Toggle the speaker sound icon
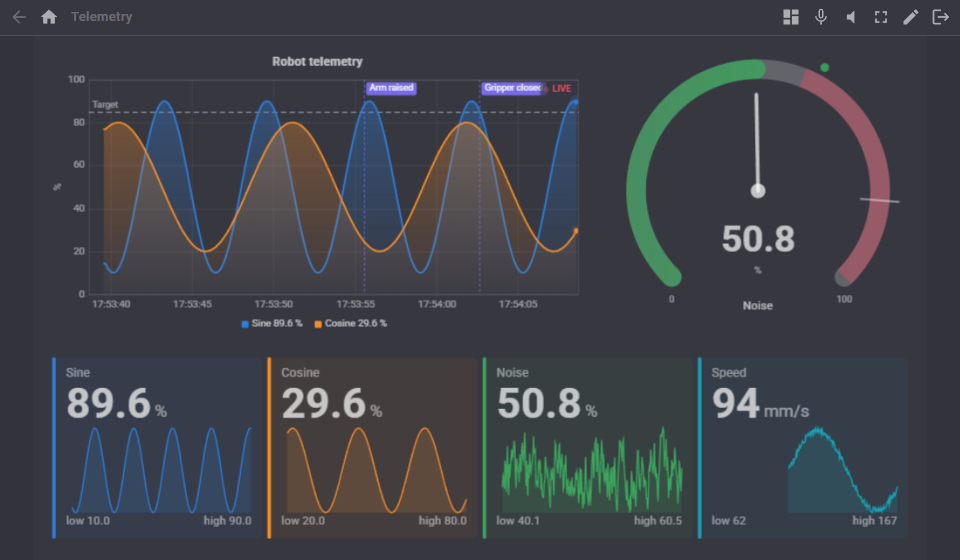The height and width of the screenshot is (560, 960). (850, 17)
